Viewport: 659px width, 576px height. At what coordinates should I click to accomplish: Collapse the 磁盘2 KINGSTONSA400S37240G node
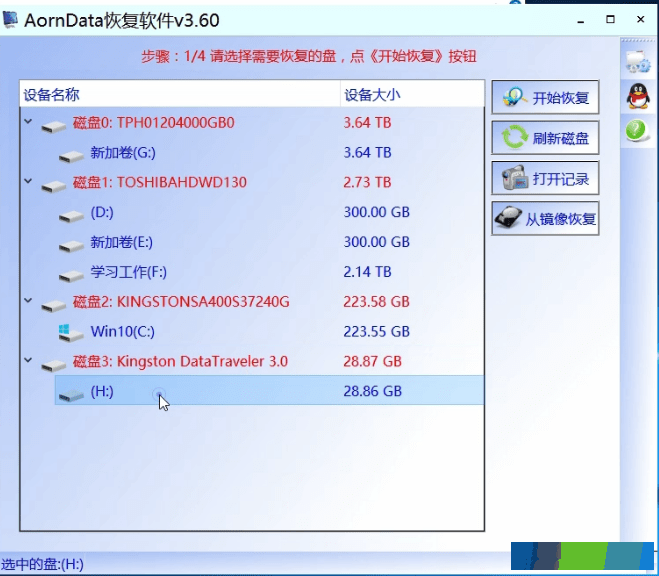tap(28, 301)
